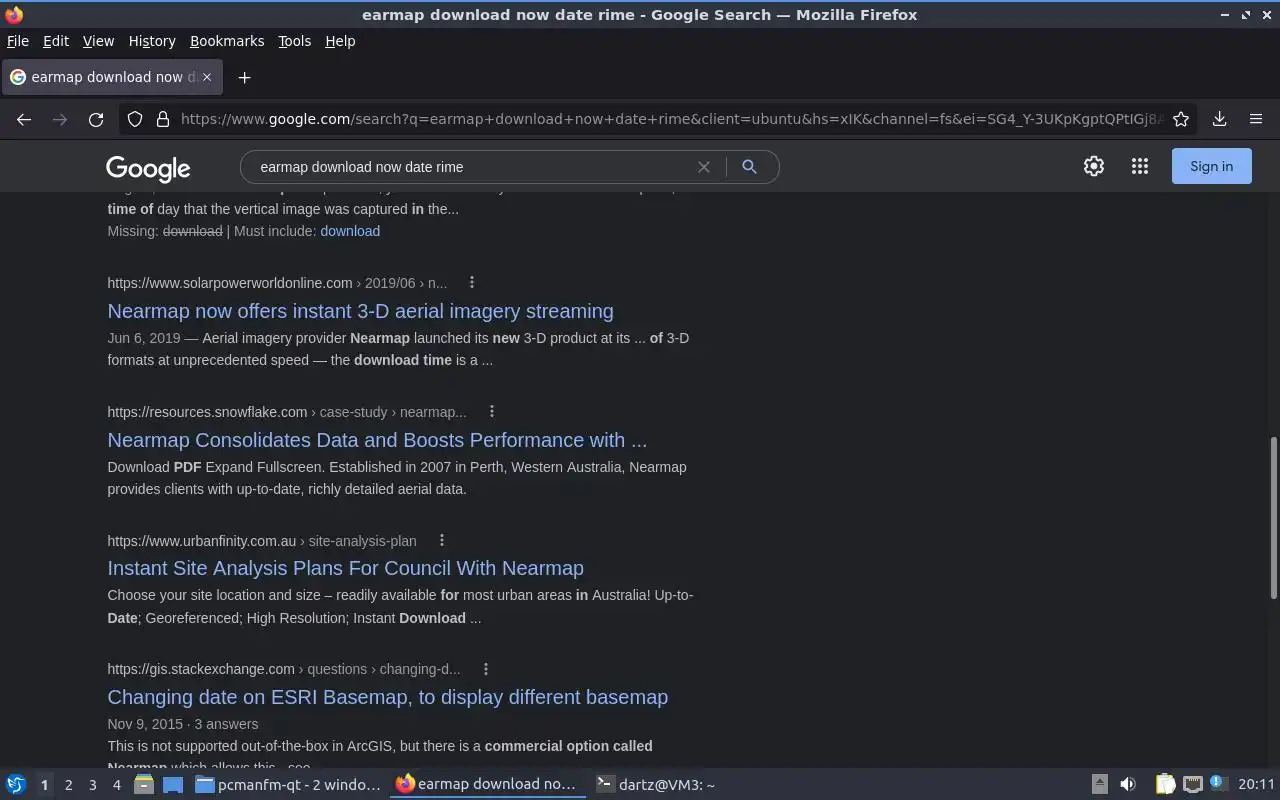Open options for the gis.stackexchange.com result
Image resolution: width=1280 pixels, height=800 pixels.
pyautogui.click(x=485, y=669)
